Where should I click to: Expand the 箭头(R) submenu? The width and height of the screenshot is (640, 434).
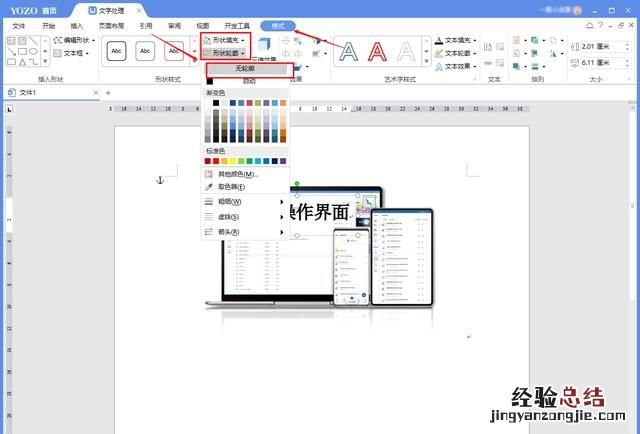point(245,232)
